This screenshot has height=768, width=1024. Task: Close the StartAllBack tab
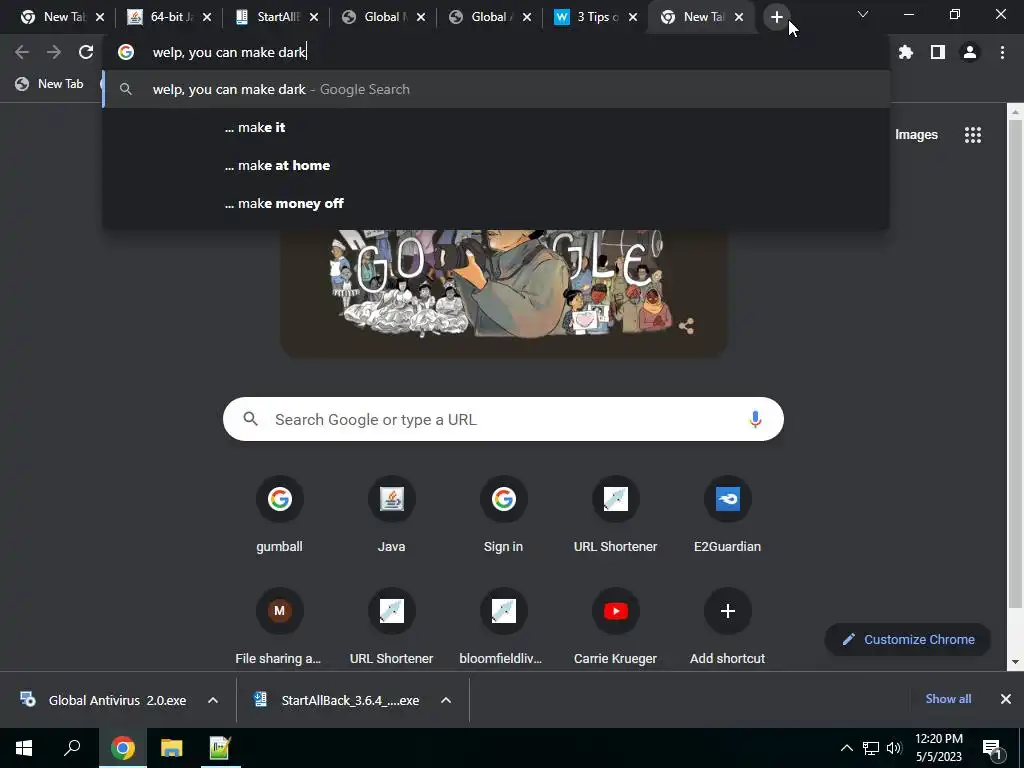click(x=313, y=18)
